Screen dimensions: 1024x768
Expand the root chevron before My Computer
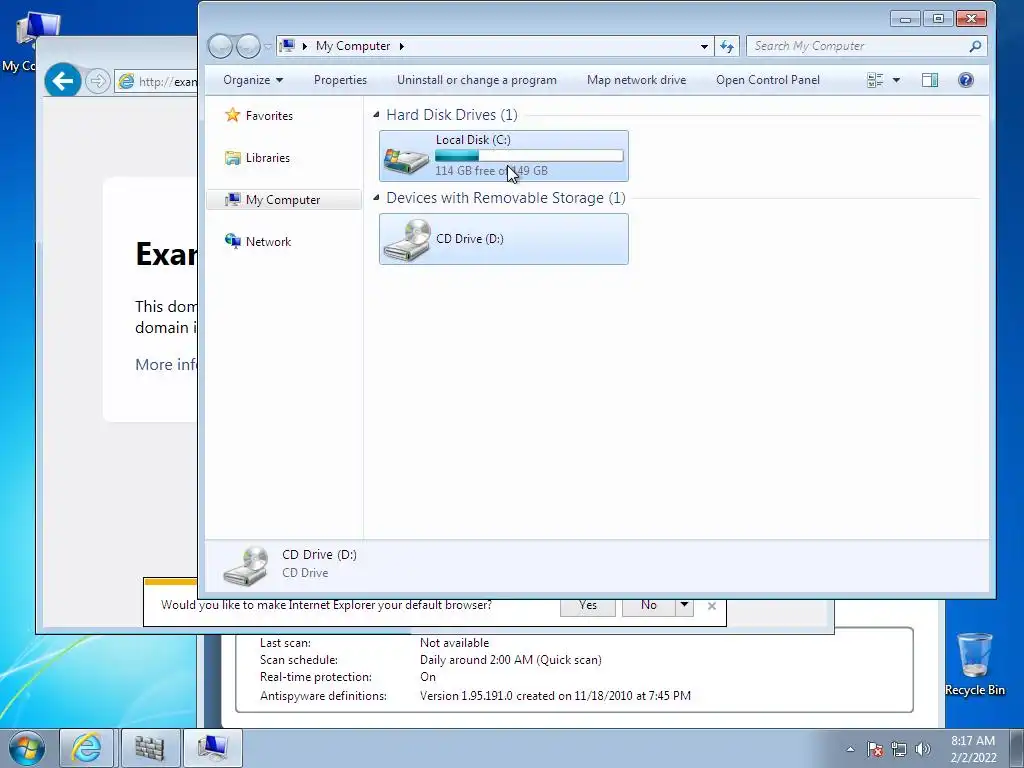pyautogui.click(x=304, y=46)
